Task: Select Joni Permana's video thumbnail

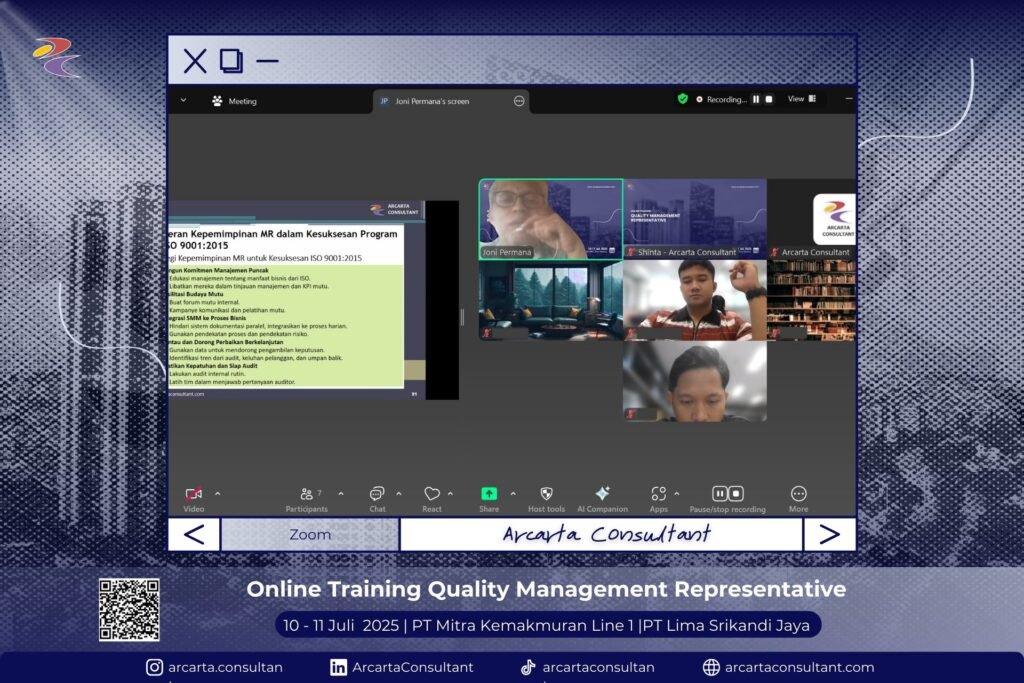Action: pos(550,219)
